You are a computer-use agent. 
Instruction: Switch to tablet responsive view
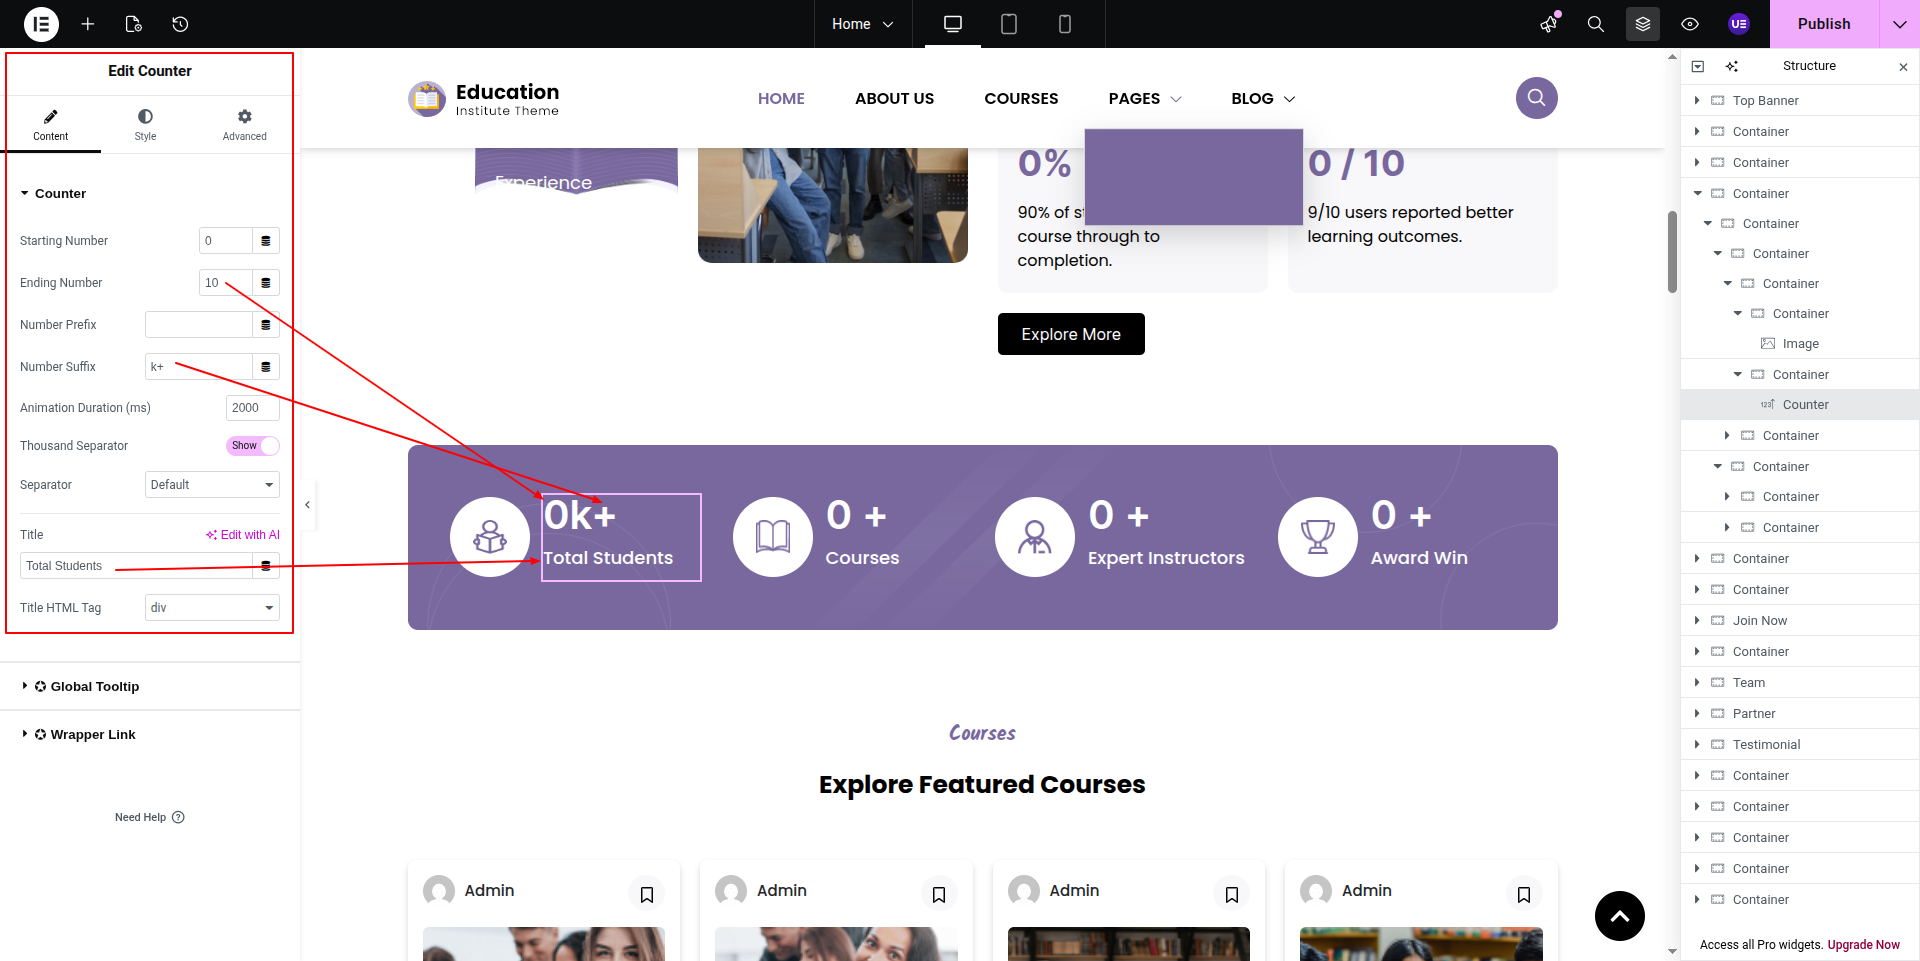[1009, 24]
